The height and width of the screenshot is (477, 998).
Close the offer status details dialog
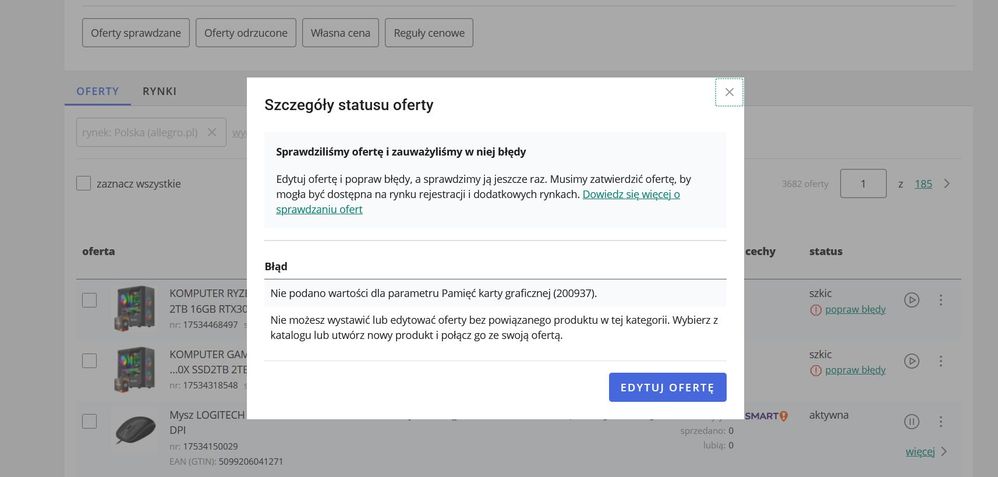(729, 92)
